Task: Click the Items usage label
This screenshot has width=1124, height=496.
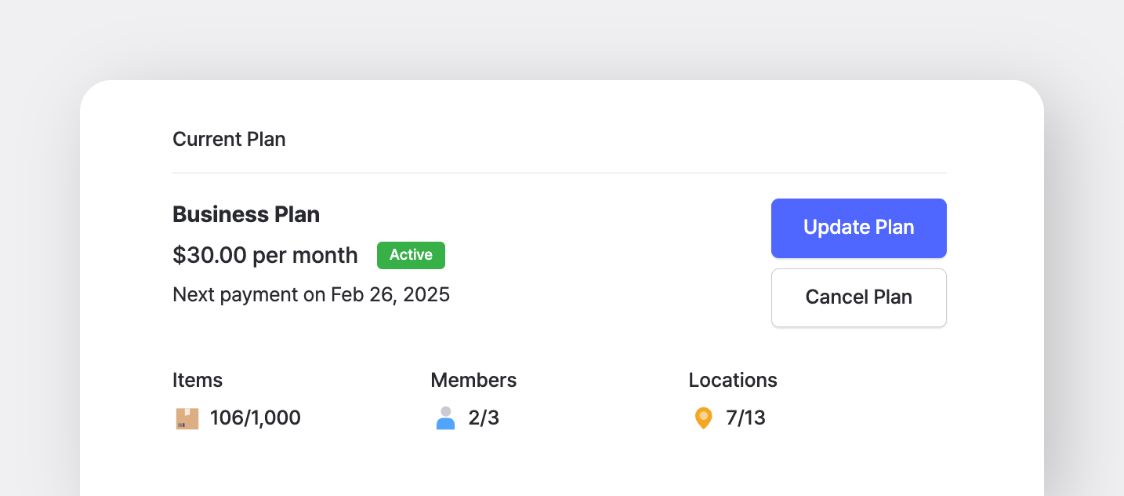Action: point(197,380)
